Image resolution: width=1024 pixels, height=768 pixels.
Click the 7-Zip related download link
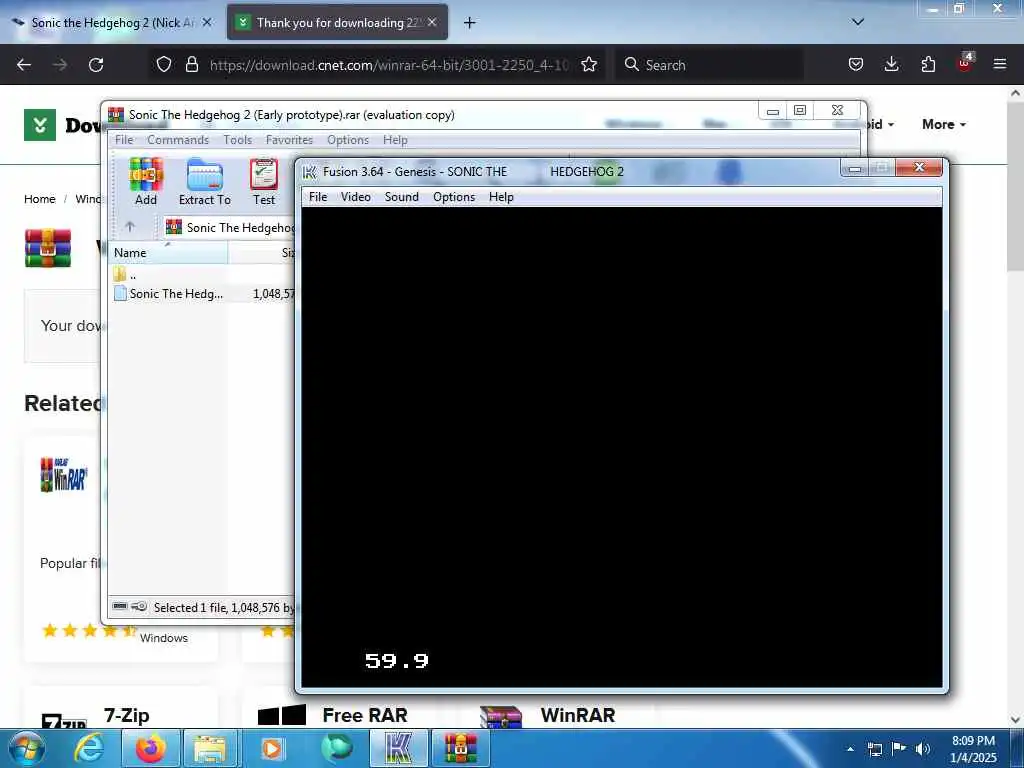[127, 716]
